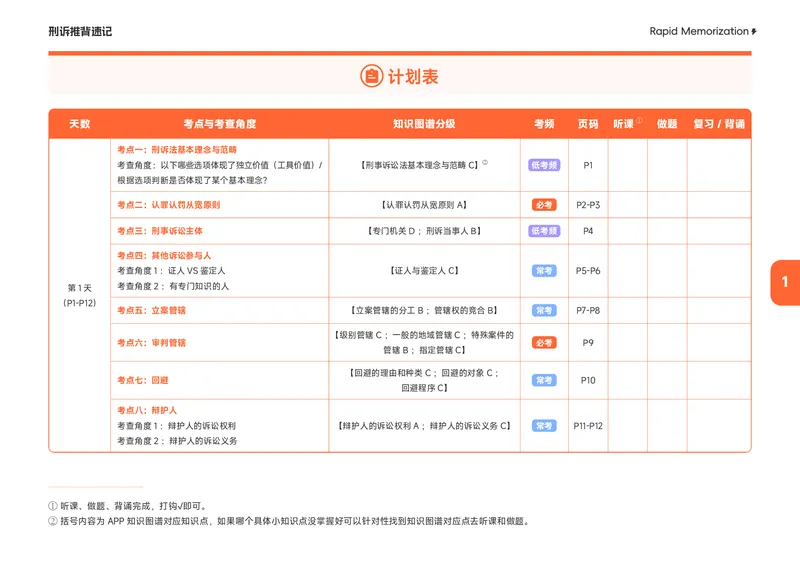
Task: Click page number cell P9
Action: click(588, 342)
